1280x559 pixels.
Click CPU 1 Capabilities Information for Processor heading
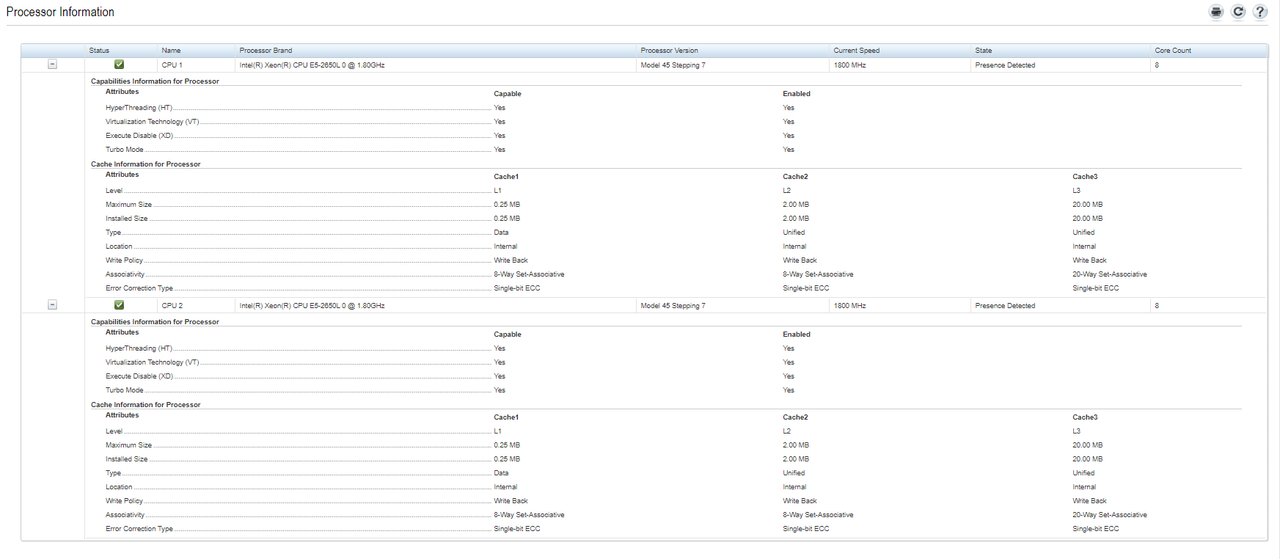[x=155, y=81]
